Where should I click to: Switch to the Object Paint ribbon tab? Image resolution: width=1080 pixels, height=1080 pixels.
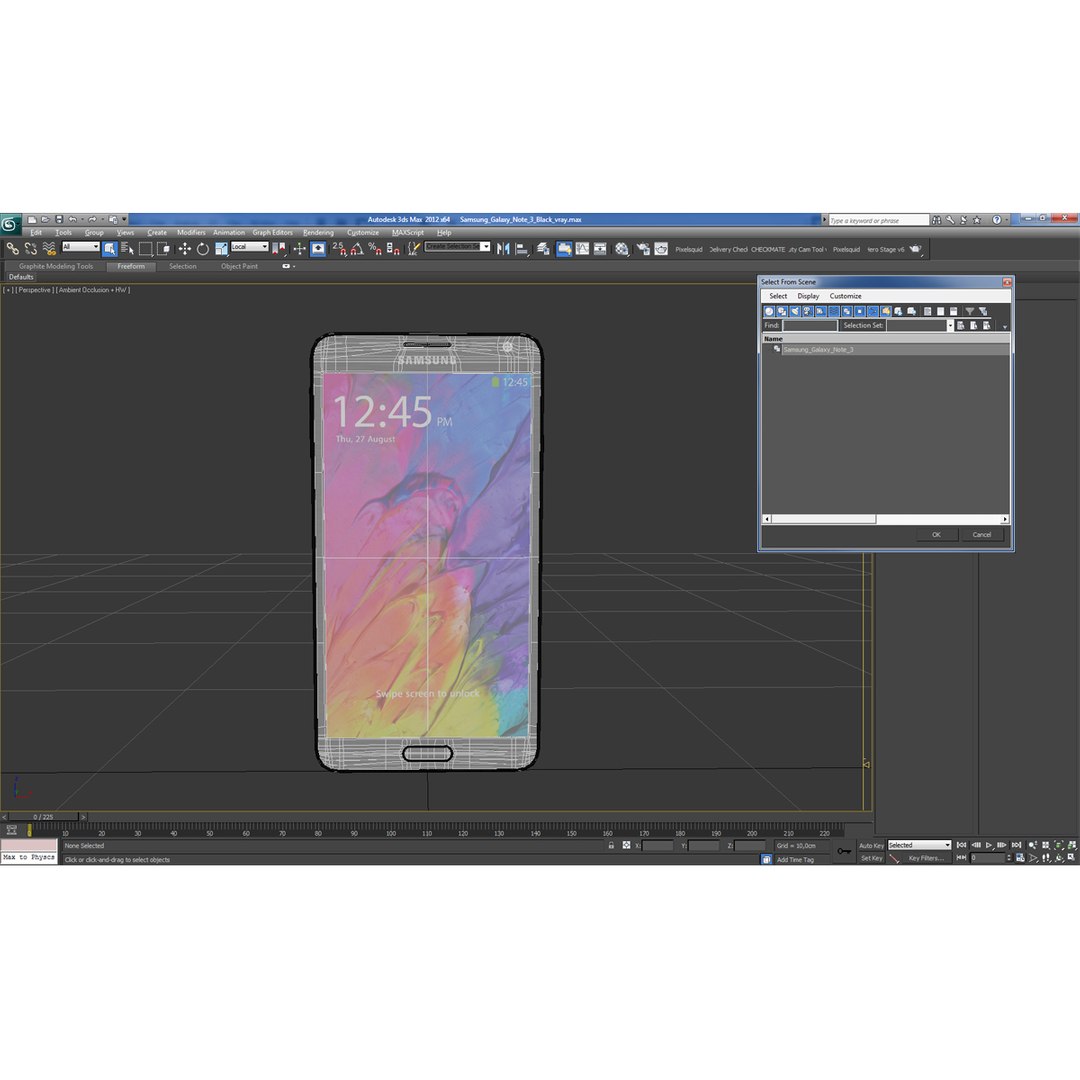click(239, 266)
